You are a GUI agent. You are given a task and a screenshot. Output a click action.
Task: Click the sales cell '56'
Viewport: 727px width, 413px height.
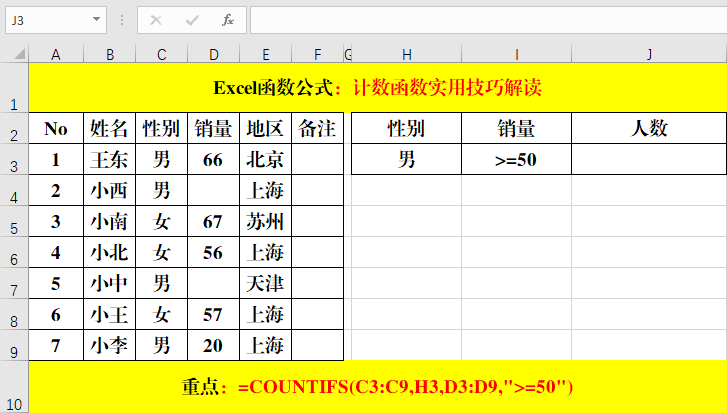point(213,252)
